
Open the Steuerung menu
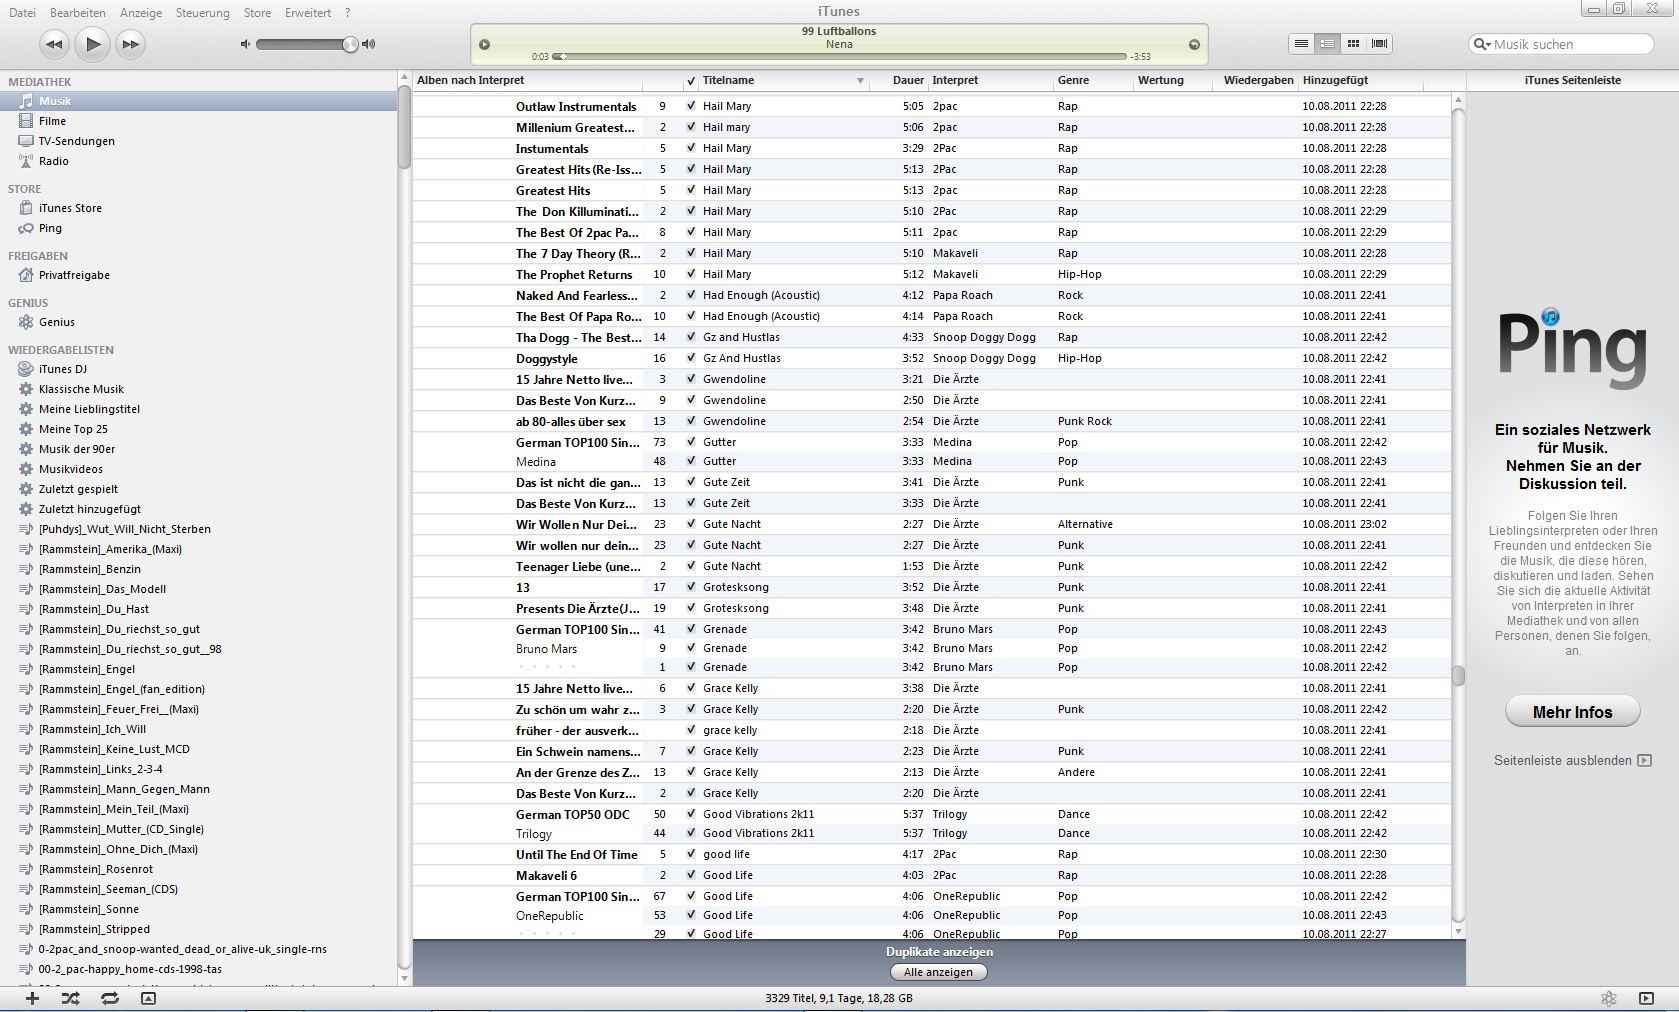[x=203, y=13]
